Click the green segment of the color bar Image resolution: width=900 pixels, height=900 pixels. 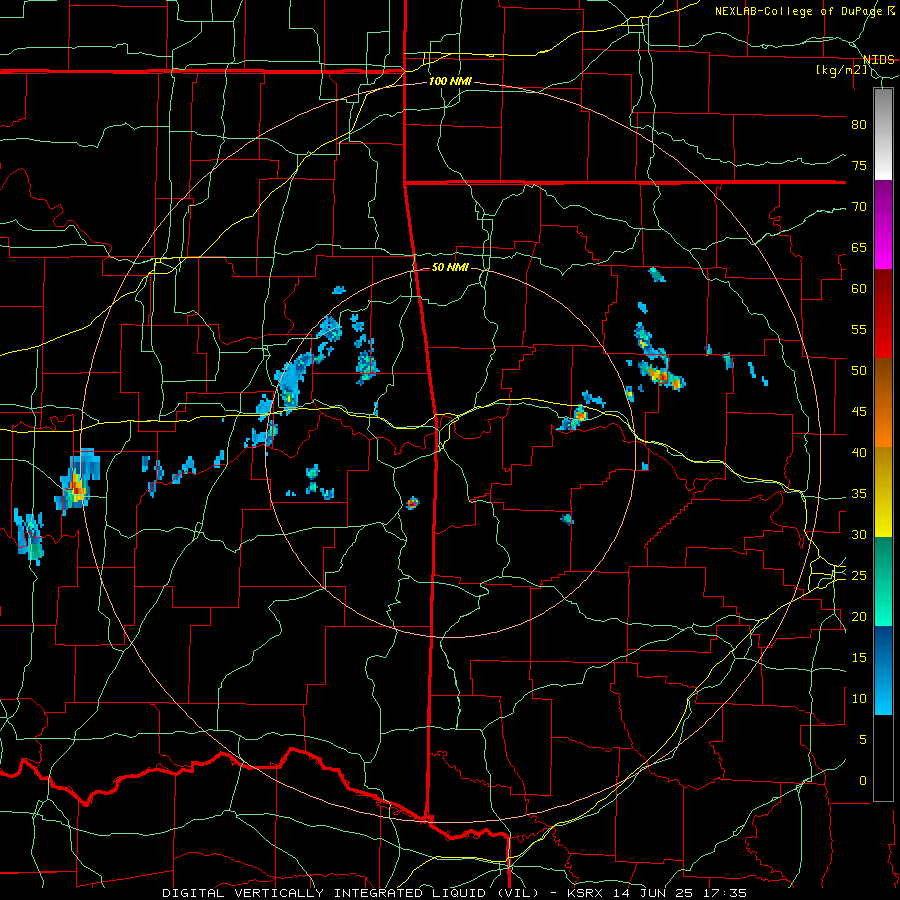[x=883, y=581]
